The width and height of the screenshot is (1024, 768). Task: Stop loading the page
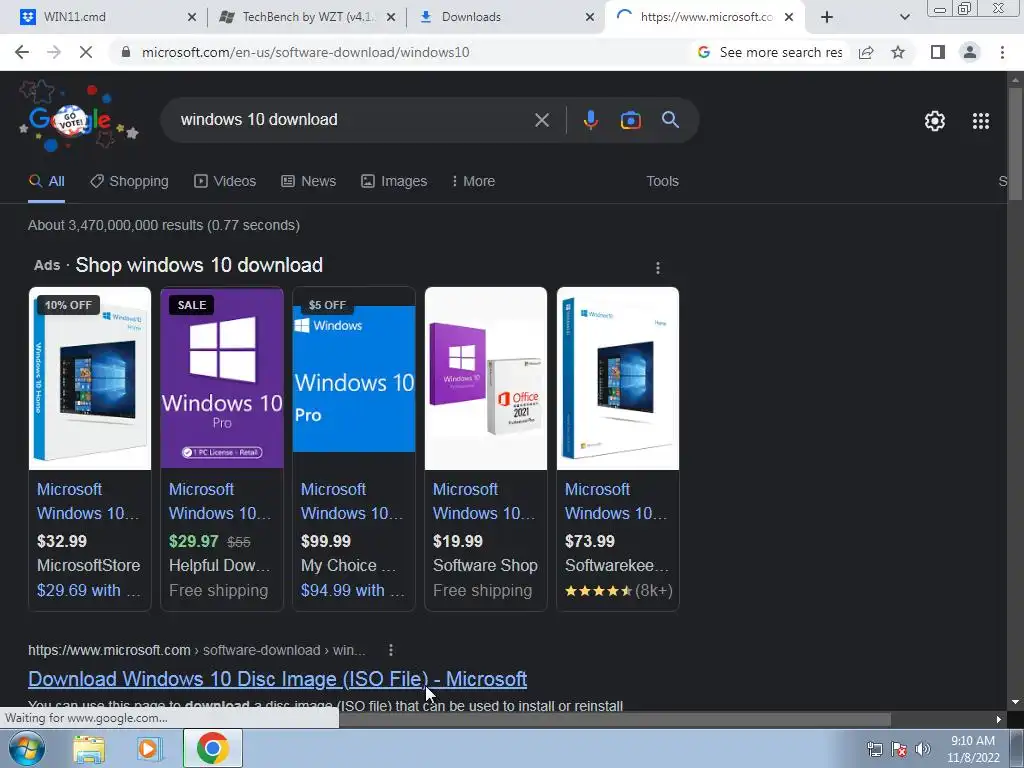(86, 52)
